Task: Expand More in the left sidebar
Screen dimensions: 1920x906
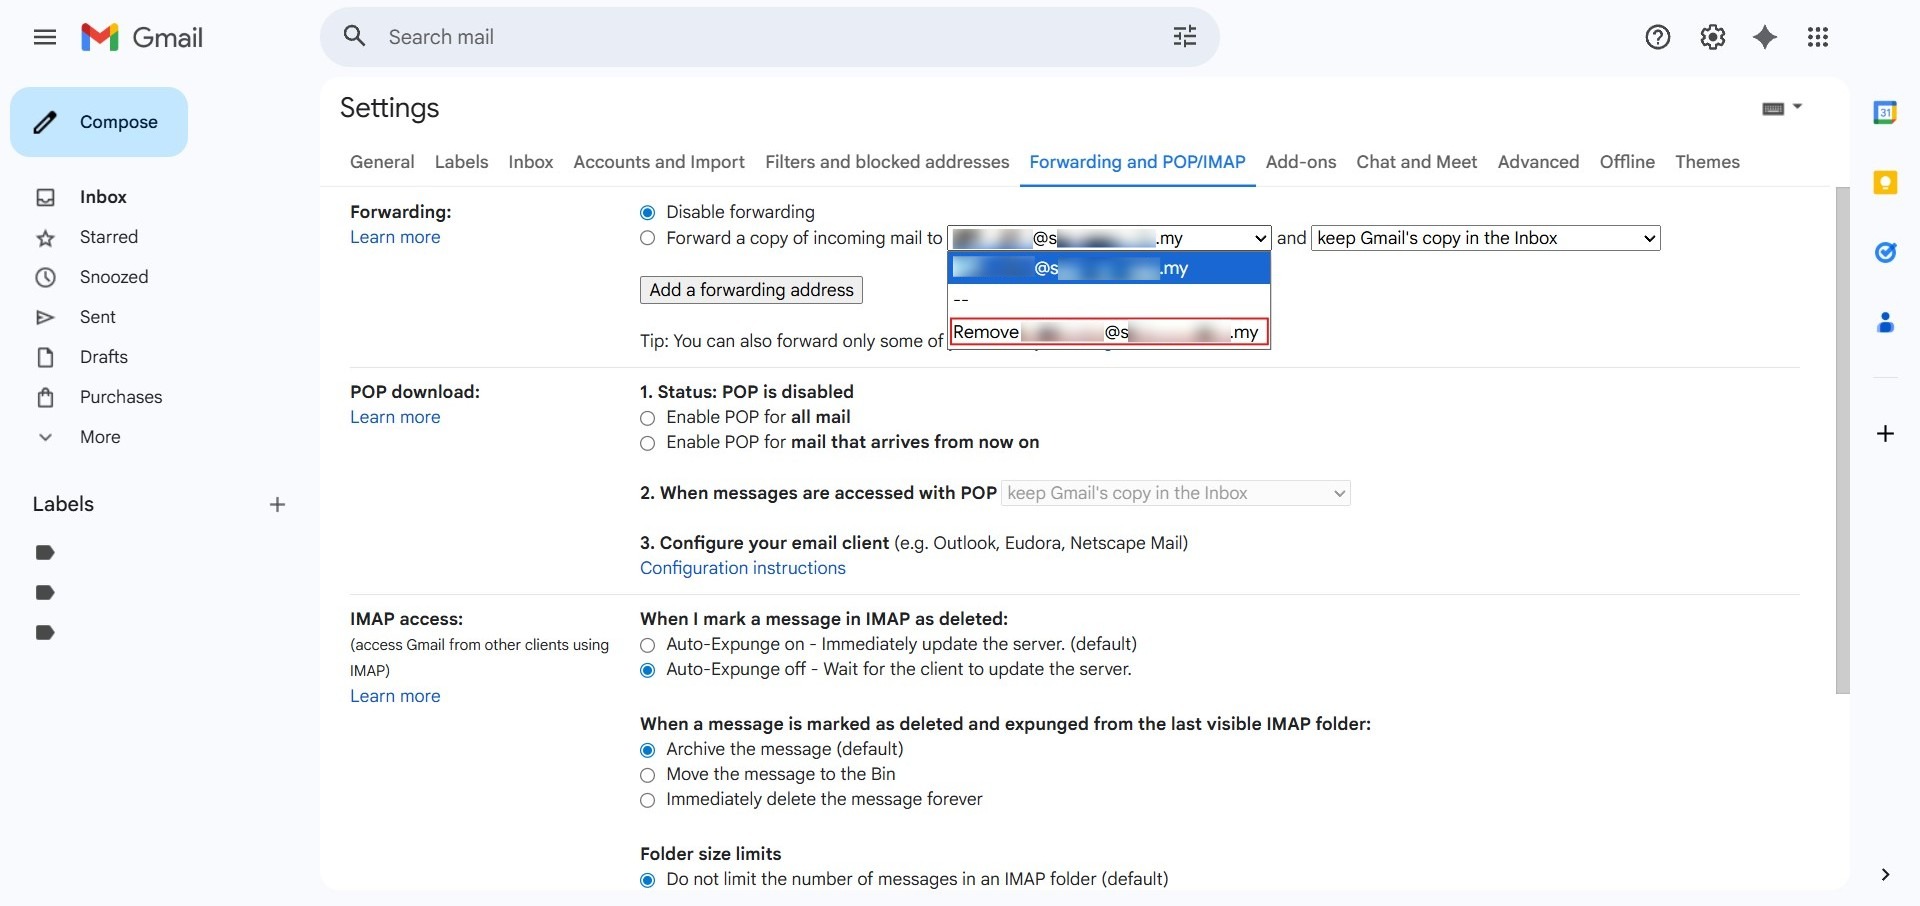Action: (99, 437)
